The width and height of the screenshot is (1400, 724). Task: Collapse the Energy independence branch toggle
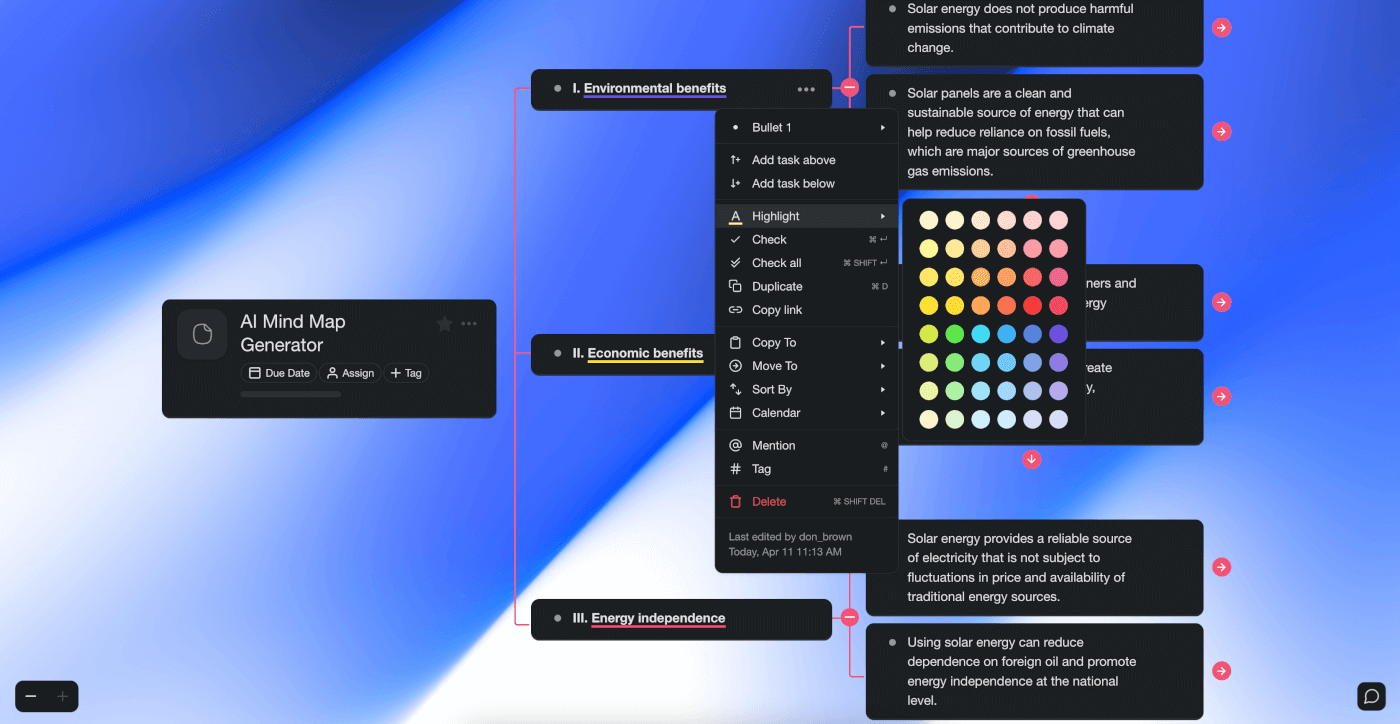(849, 618)
